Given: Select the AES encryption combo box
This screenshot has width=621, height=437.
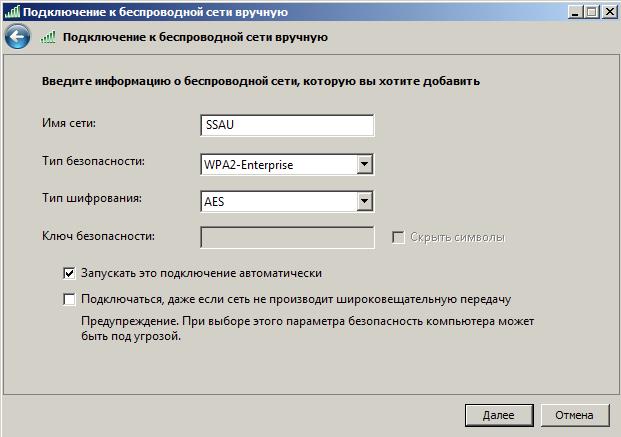Looking at the screenshot, I should (287, 201).
